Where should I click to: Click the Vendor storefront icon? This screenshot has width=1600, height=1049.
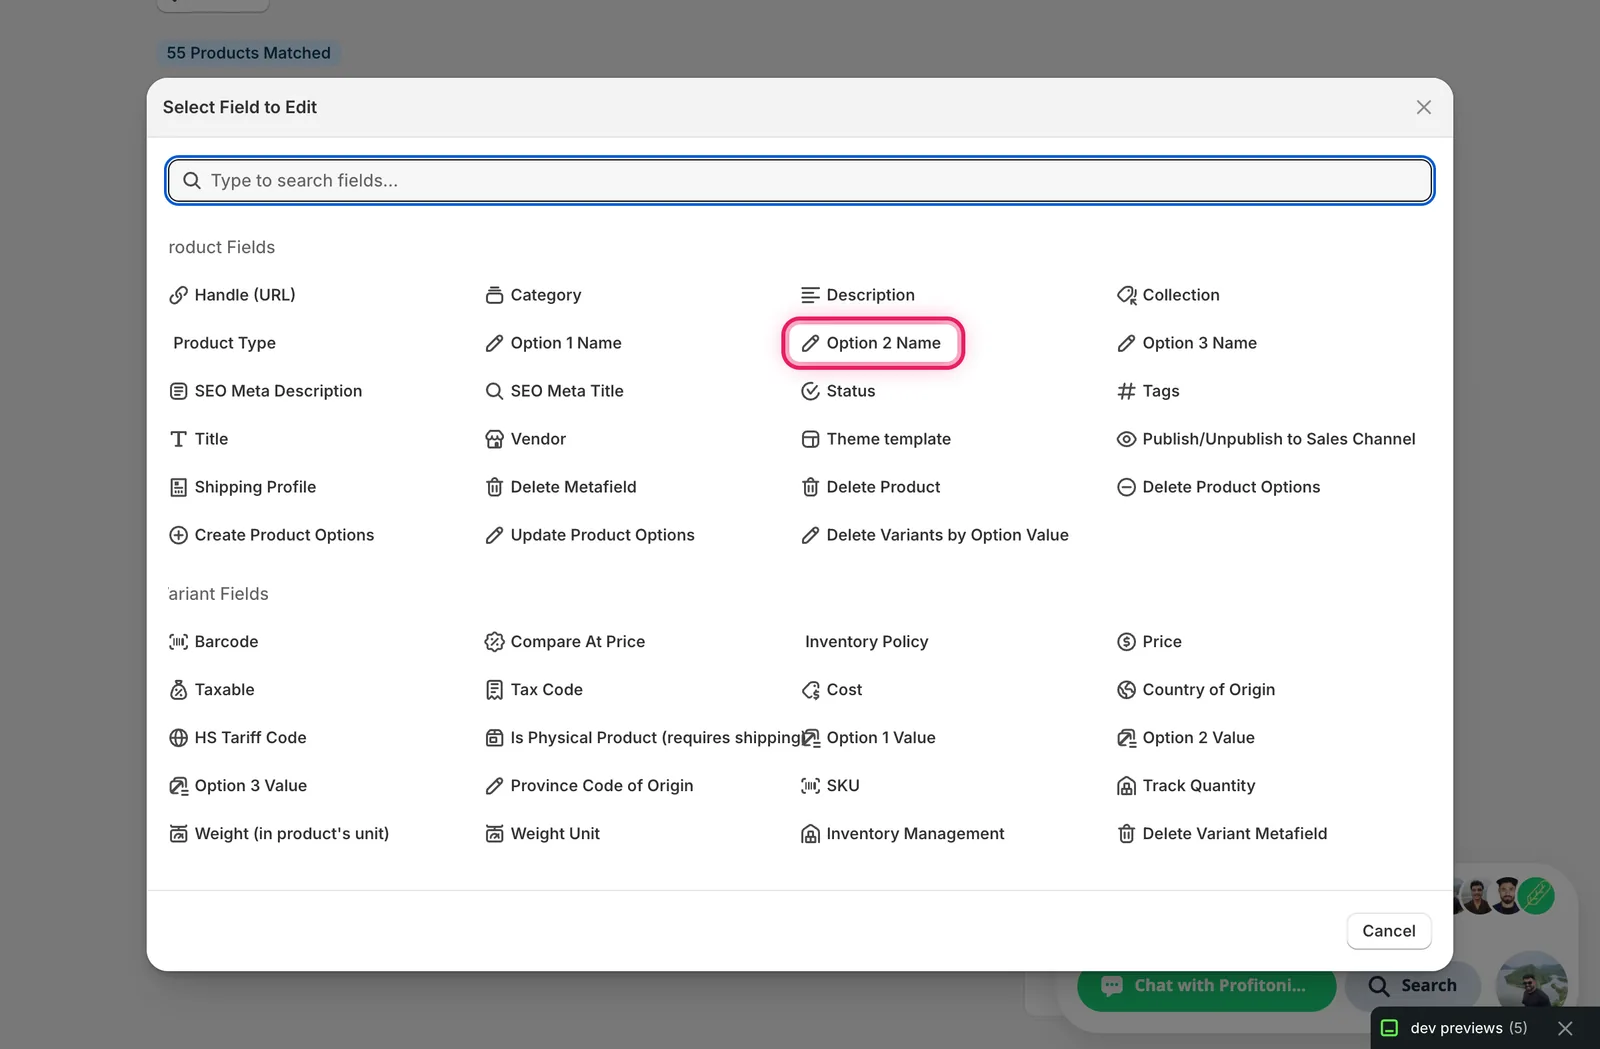click(494, 439)
